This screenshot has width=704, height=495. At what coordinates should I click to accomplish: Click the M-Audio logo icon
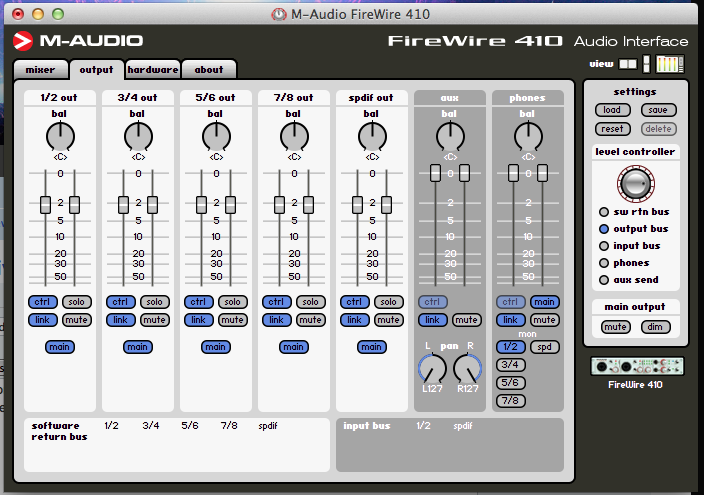click(23, 42)
